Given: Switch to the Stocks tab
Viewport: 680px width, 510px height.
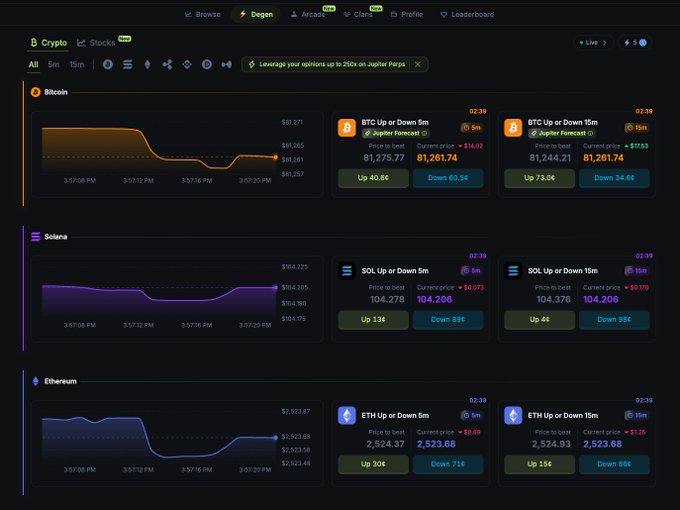Looking at the screenshot, I should (x=96, y=42).
